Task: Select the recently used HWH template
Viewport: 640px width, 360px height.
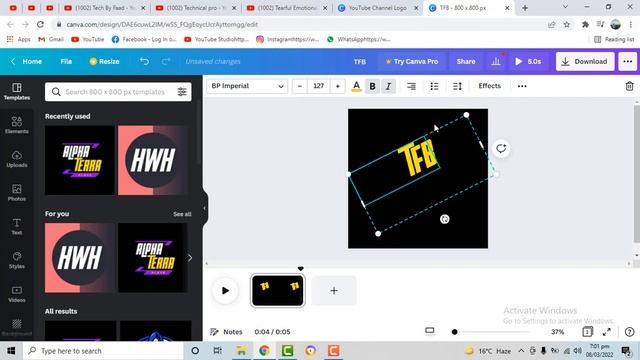Action: (x=153, y=160)
